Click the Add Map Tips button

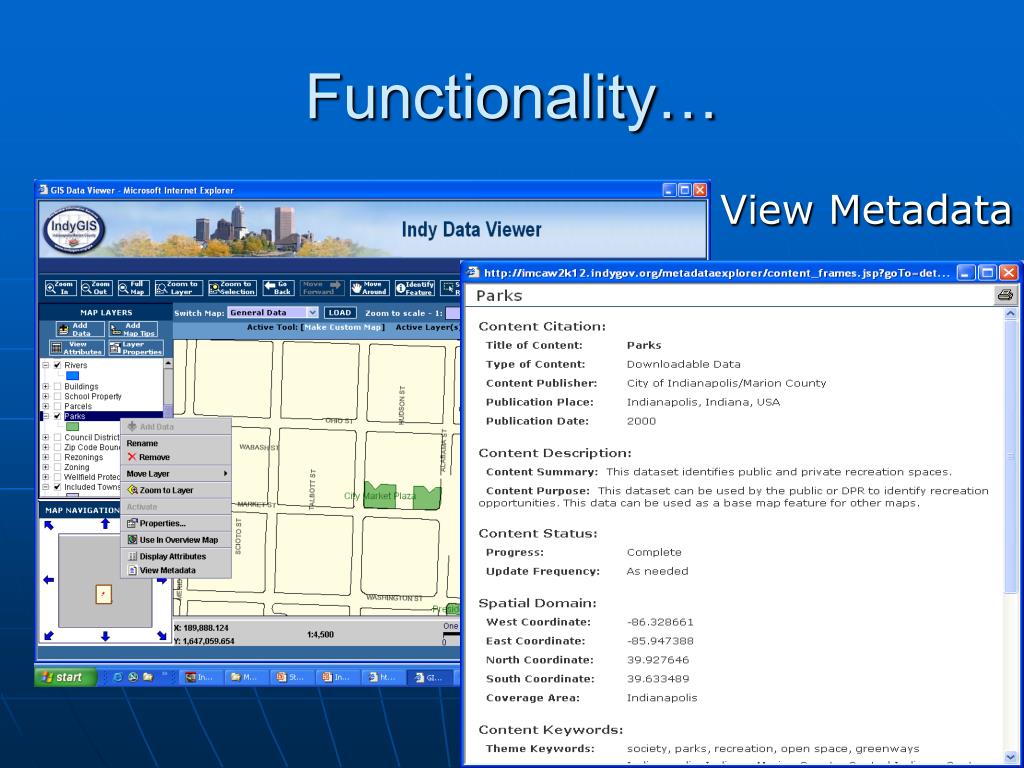point(133,329)
